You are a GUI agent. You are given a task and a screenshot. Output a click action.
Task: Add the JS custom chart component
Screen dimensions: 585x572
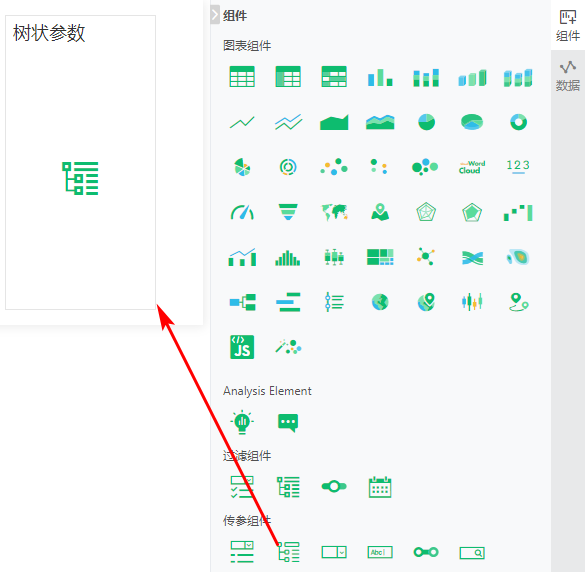(242, 347)
